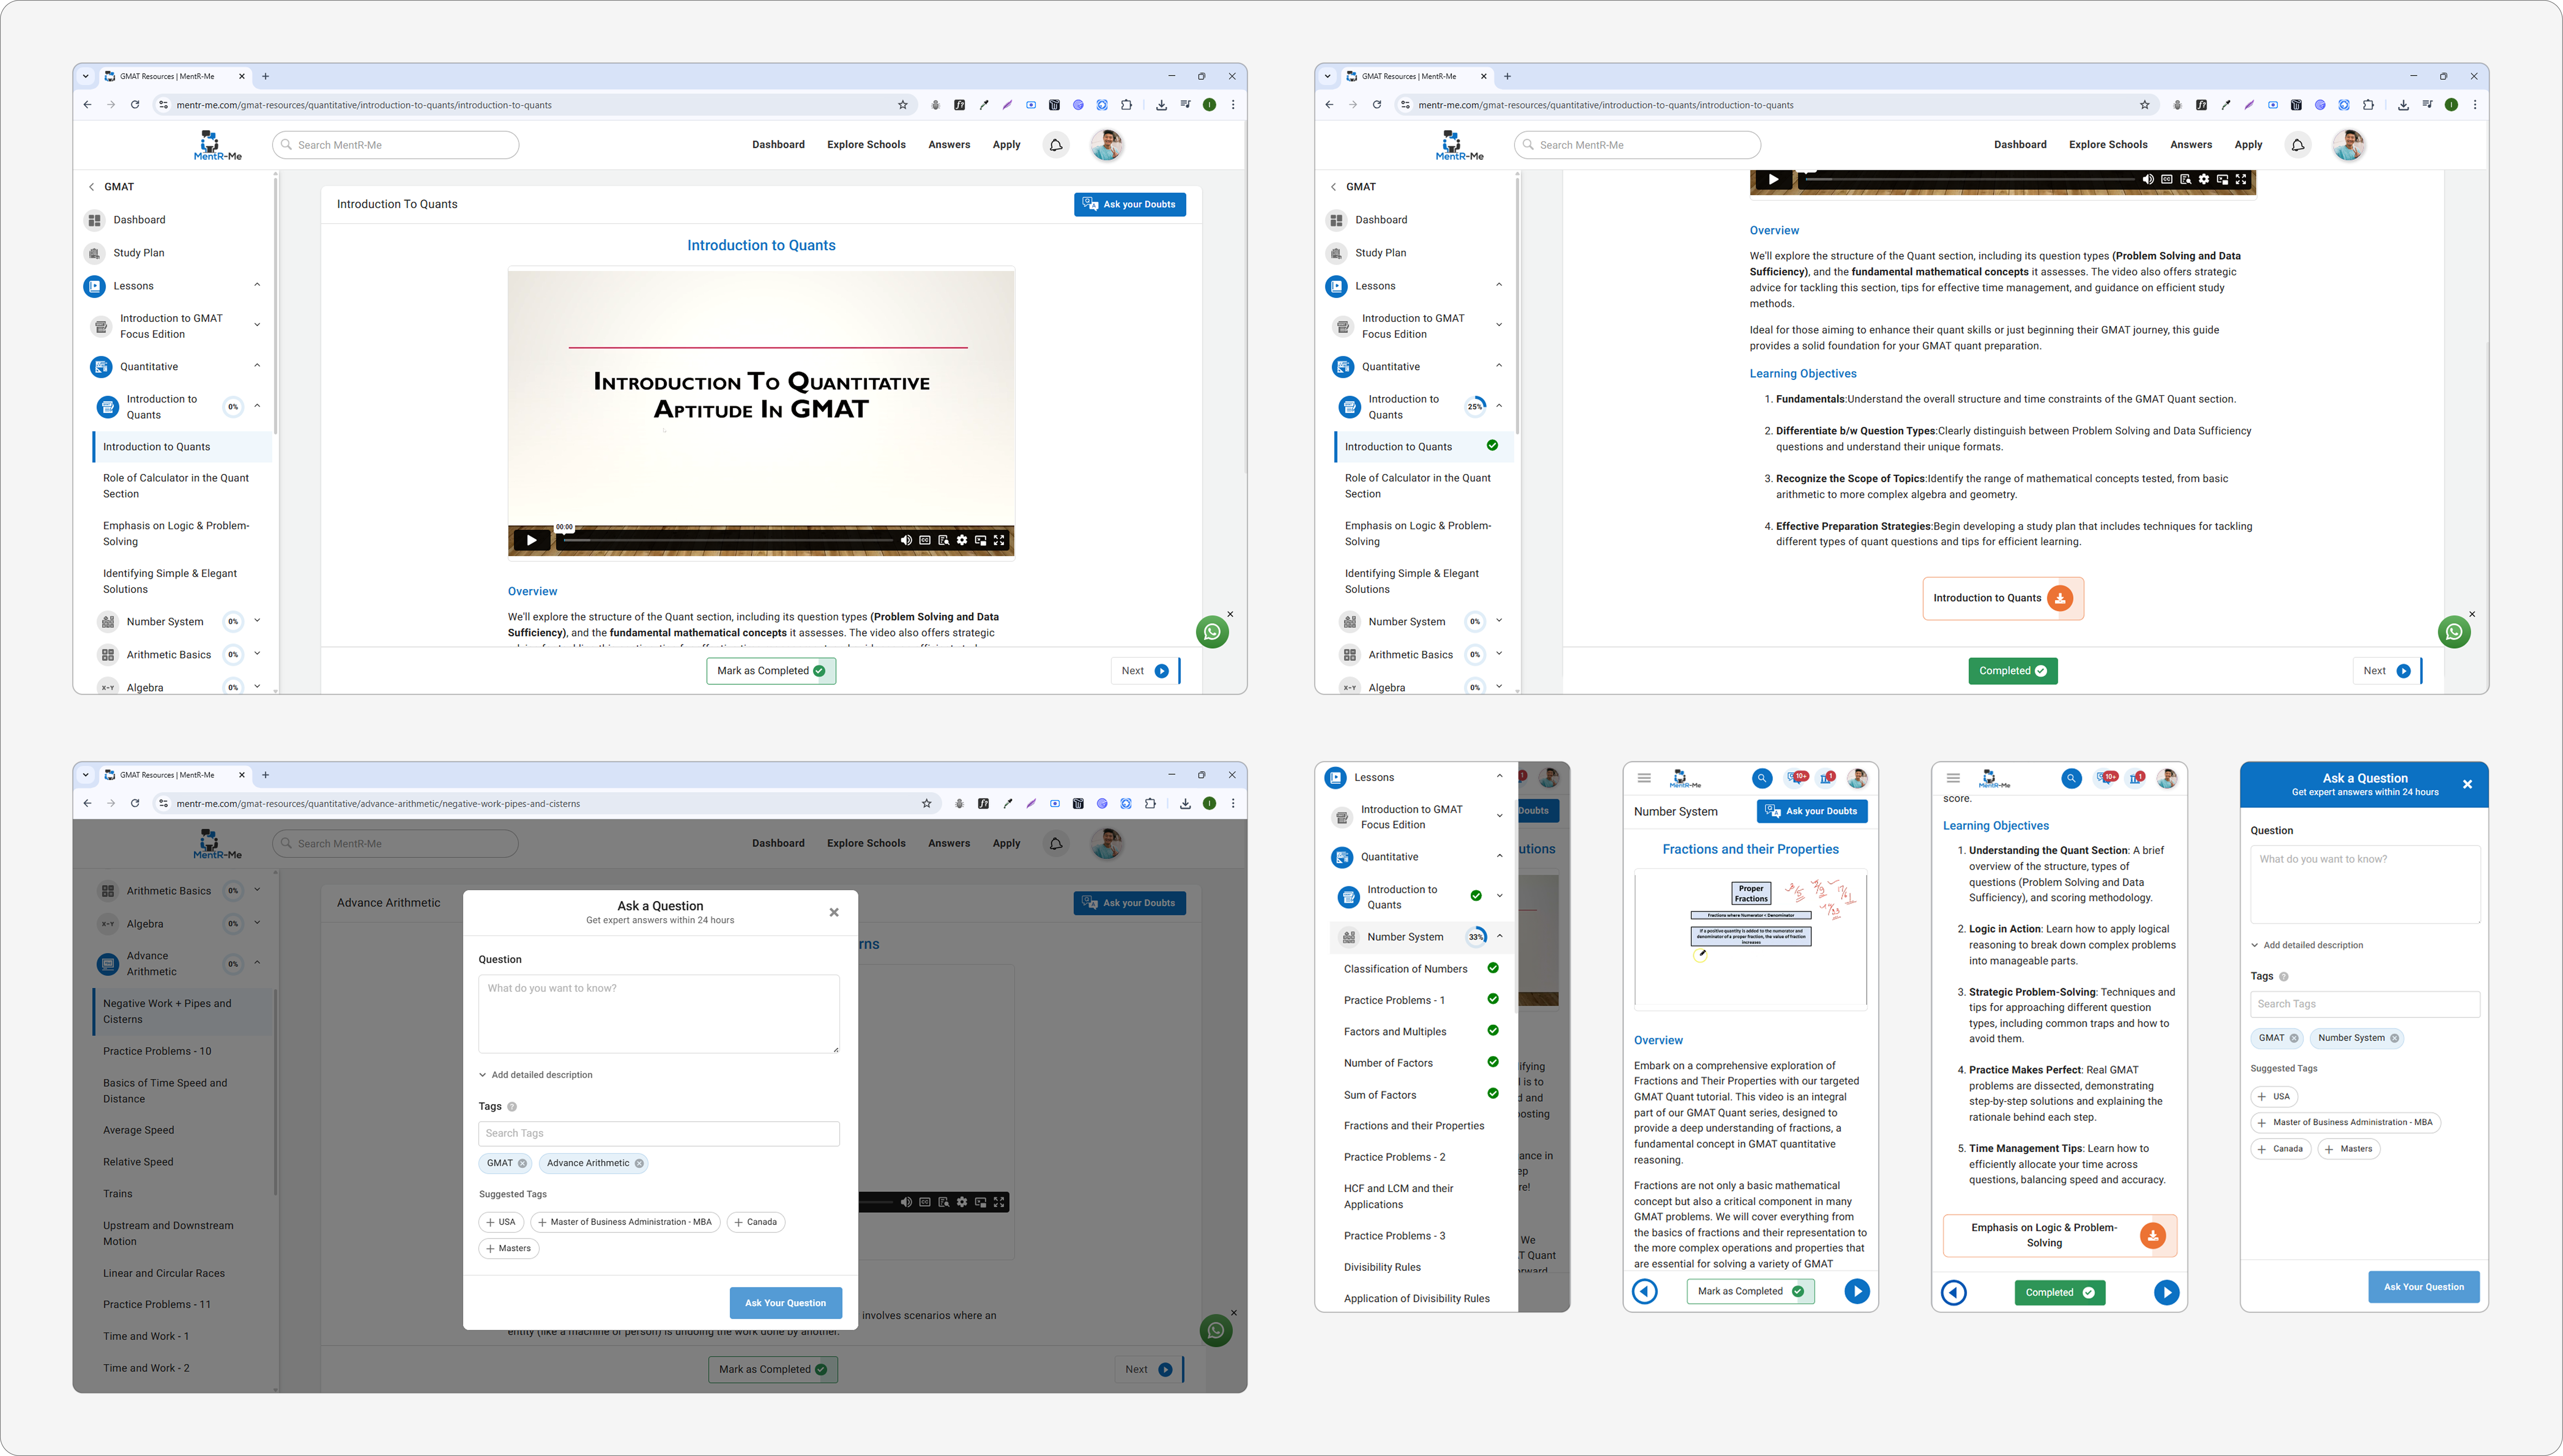This screenshot has height=1456, width=2563.
Task: Toggle Completed on mobile Learning Objectives screen
Action: pos(2060,1292)
